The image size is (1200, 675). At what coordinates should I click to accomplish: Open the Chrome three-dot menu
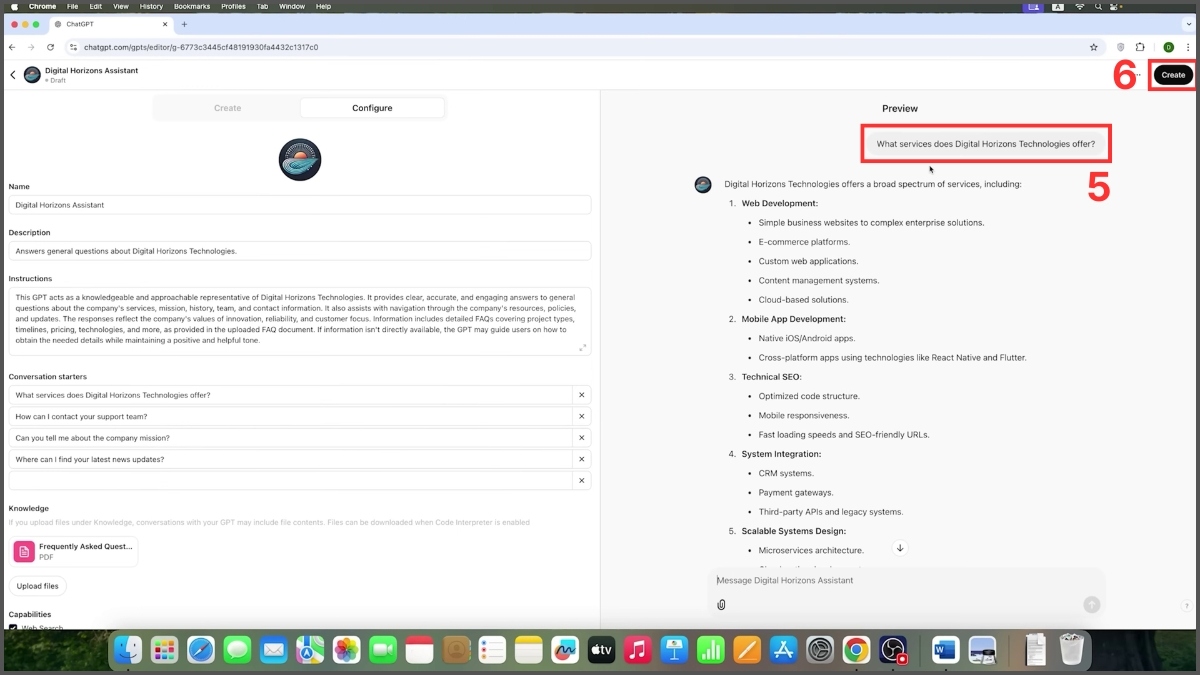(x=1188, y=47)
